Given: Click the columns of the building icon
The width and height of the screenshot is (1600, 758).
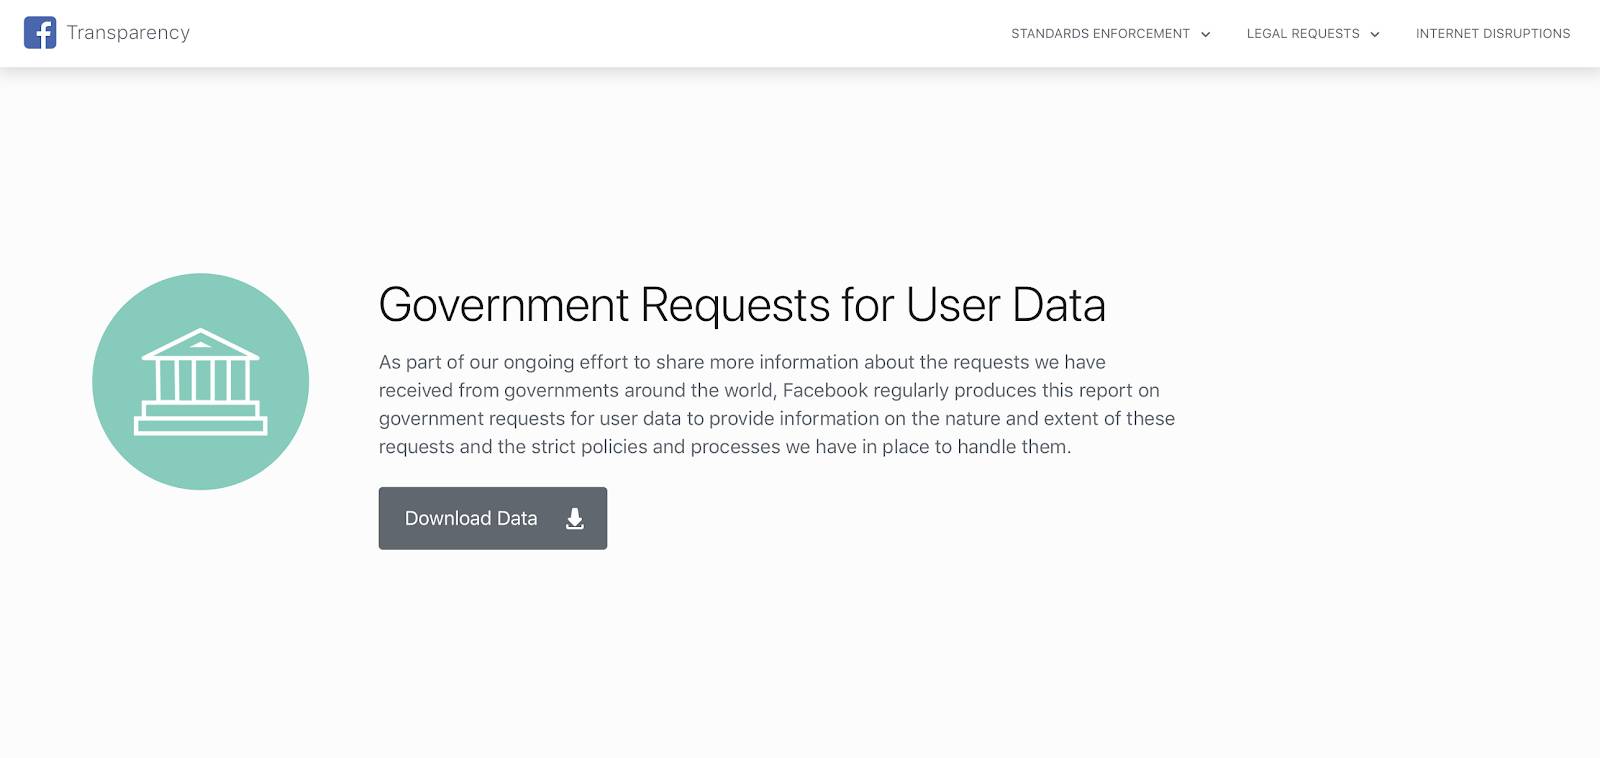Looking at the screenshot, I should pyautogui.click(x=201, y=381).
